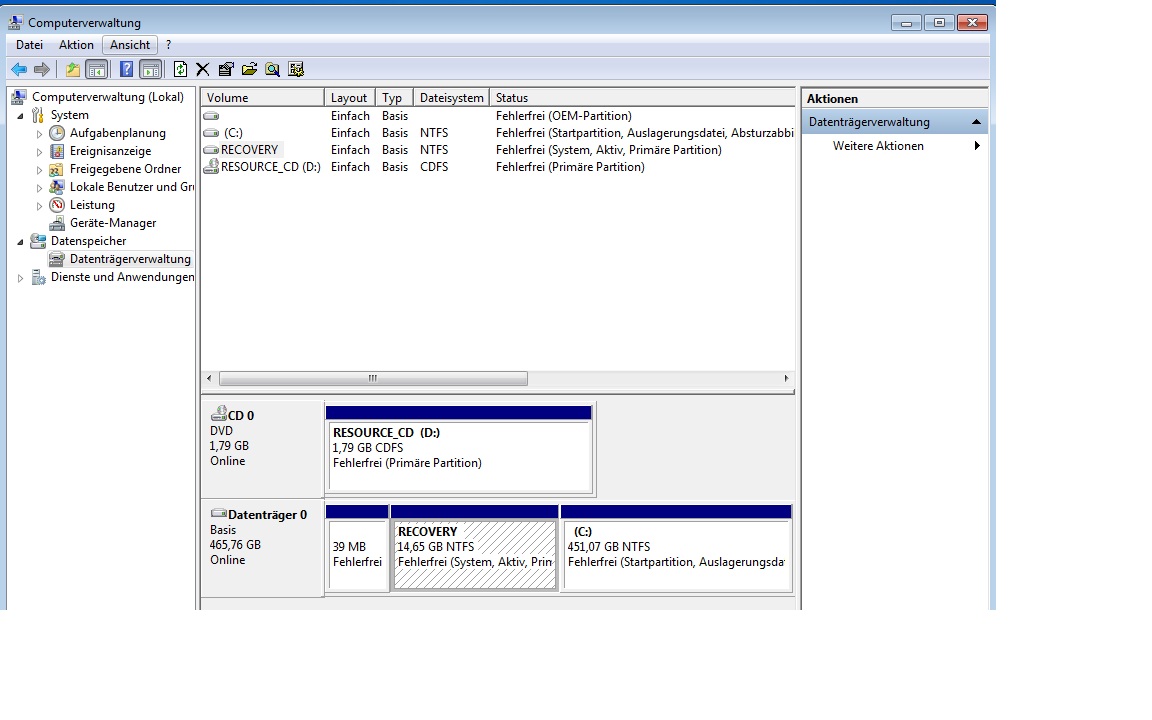Open Geräte-Manager in the tree
The width and height of the screenshot is (1152, 720).
coord(112,223)
